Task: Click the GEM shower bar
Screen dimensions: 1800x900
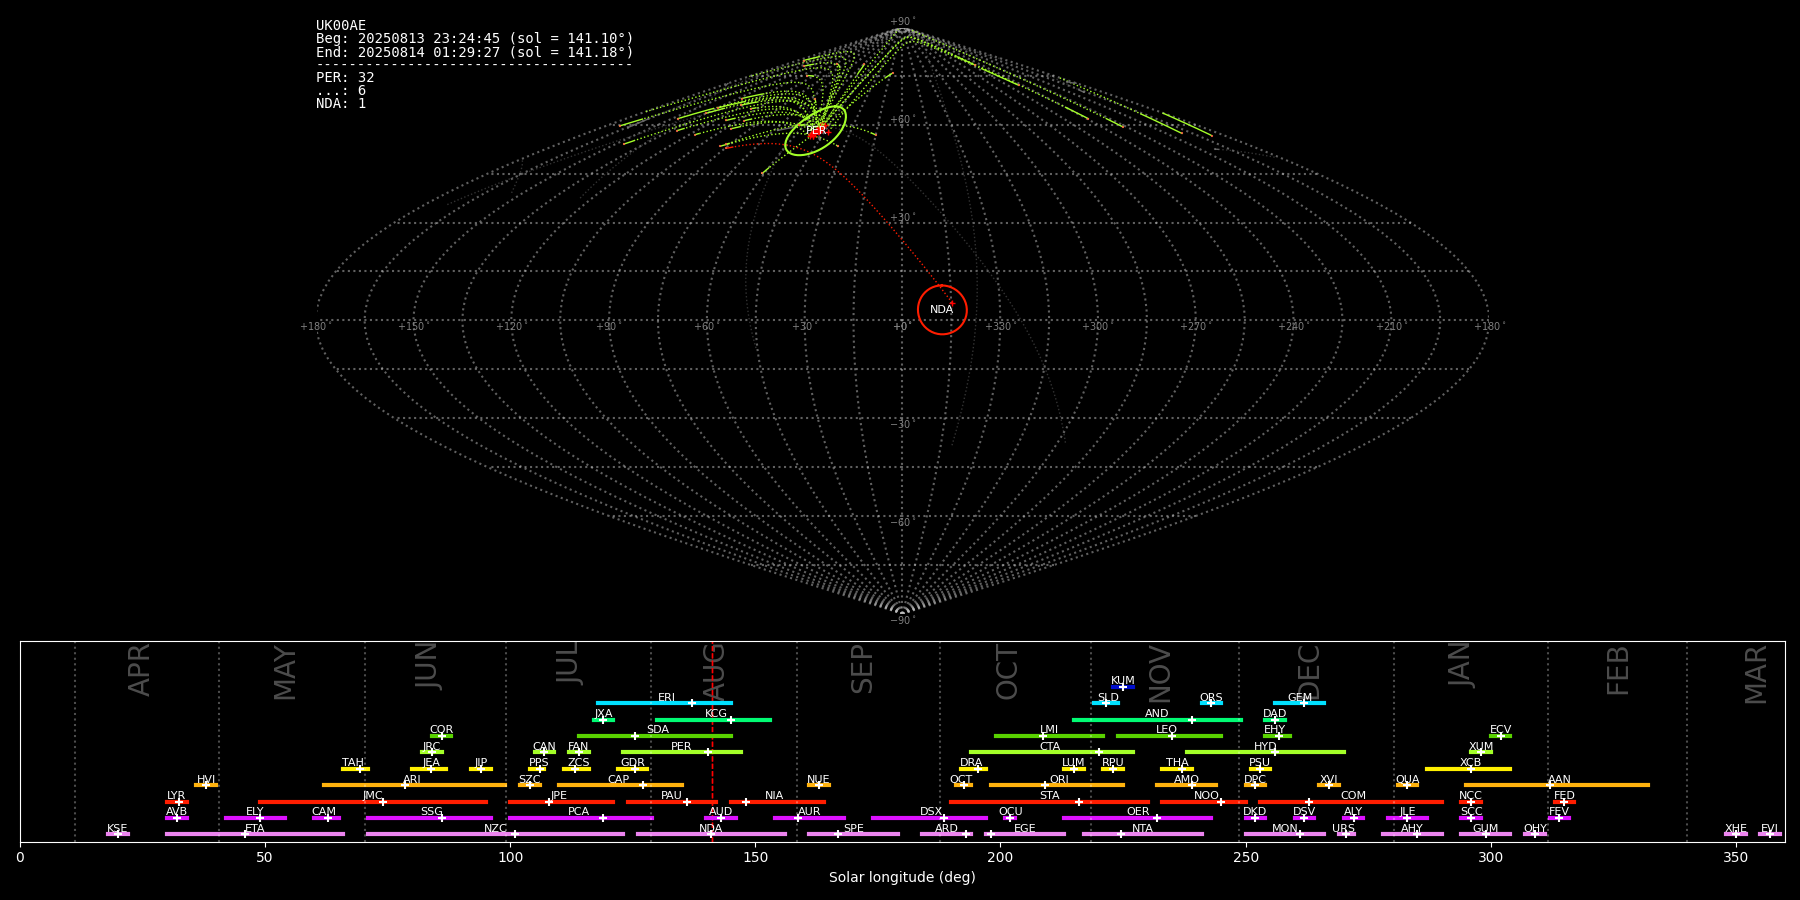Action: (x=1299, y=703)
